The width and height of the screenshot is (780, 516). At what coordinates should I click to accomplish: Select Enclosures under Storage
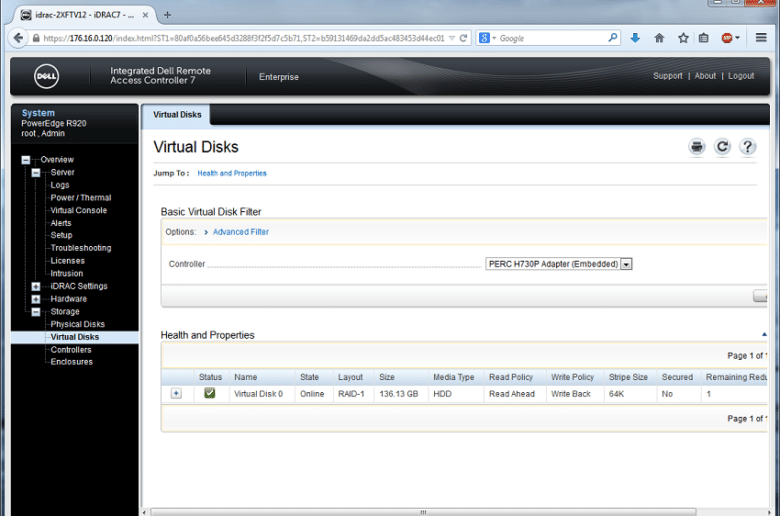coord(72,362)
